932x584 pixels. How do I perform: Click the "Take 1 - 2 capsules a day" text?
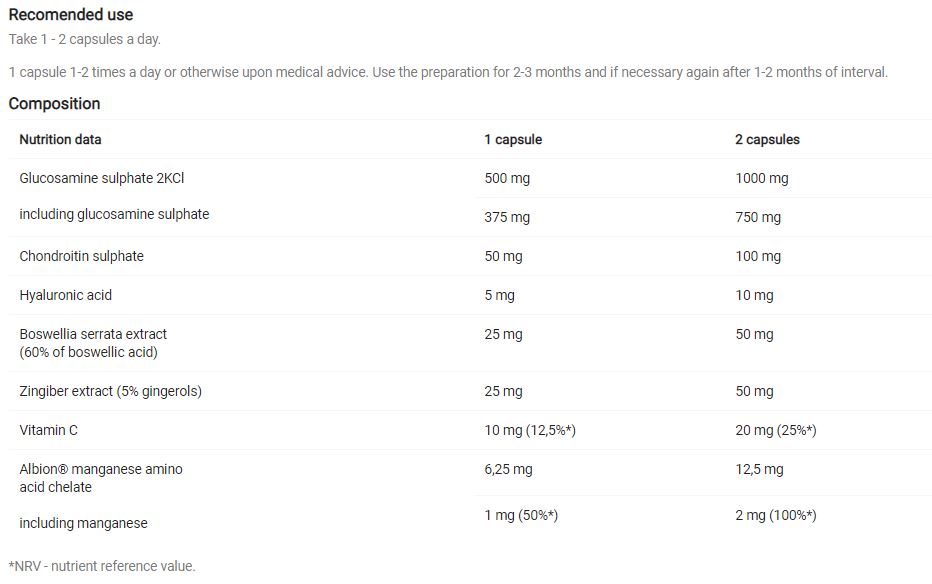(85, 39)
